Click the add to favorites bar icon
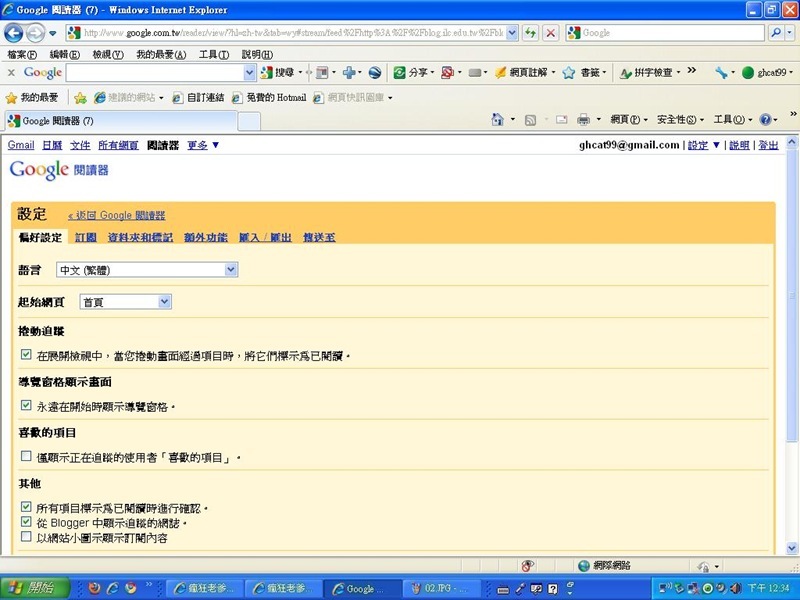 [x=80, y=97]
